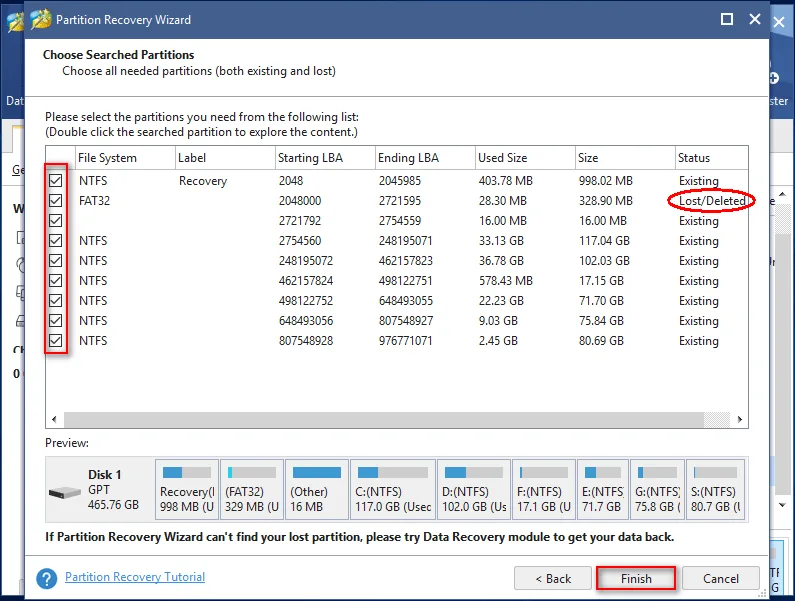Image resolution: width=795 pixels, height=601 pixels.
Task: Toggle checkbox for 80.69 GB NTFS partition
Action: point(56,340)
